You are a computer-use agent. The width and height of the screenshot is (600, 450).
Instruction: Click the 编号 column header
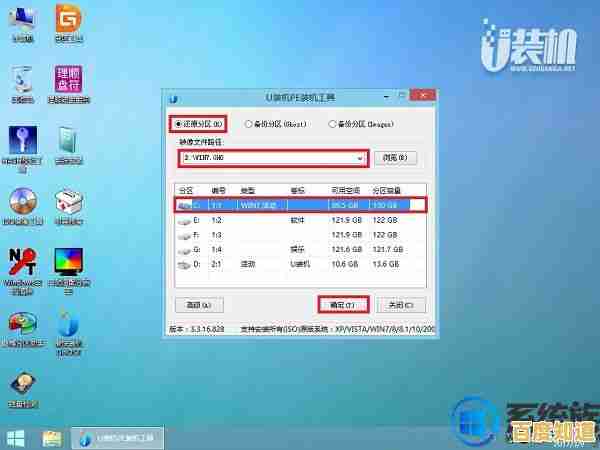pyautogui.click(x=219, y=190)
